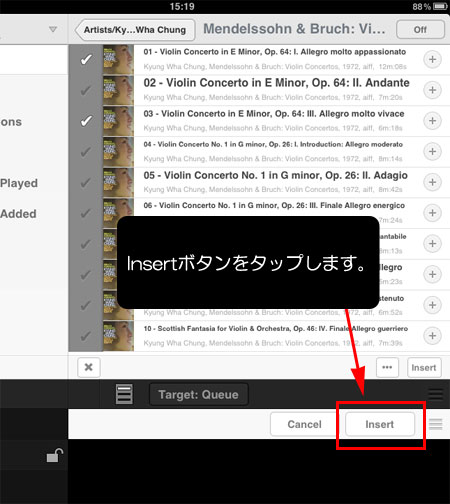Open album art thumbnail of track 01
This screenshot has height=504, width=450.
click(118, 60)
